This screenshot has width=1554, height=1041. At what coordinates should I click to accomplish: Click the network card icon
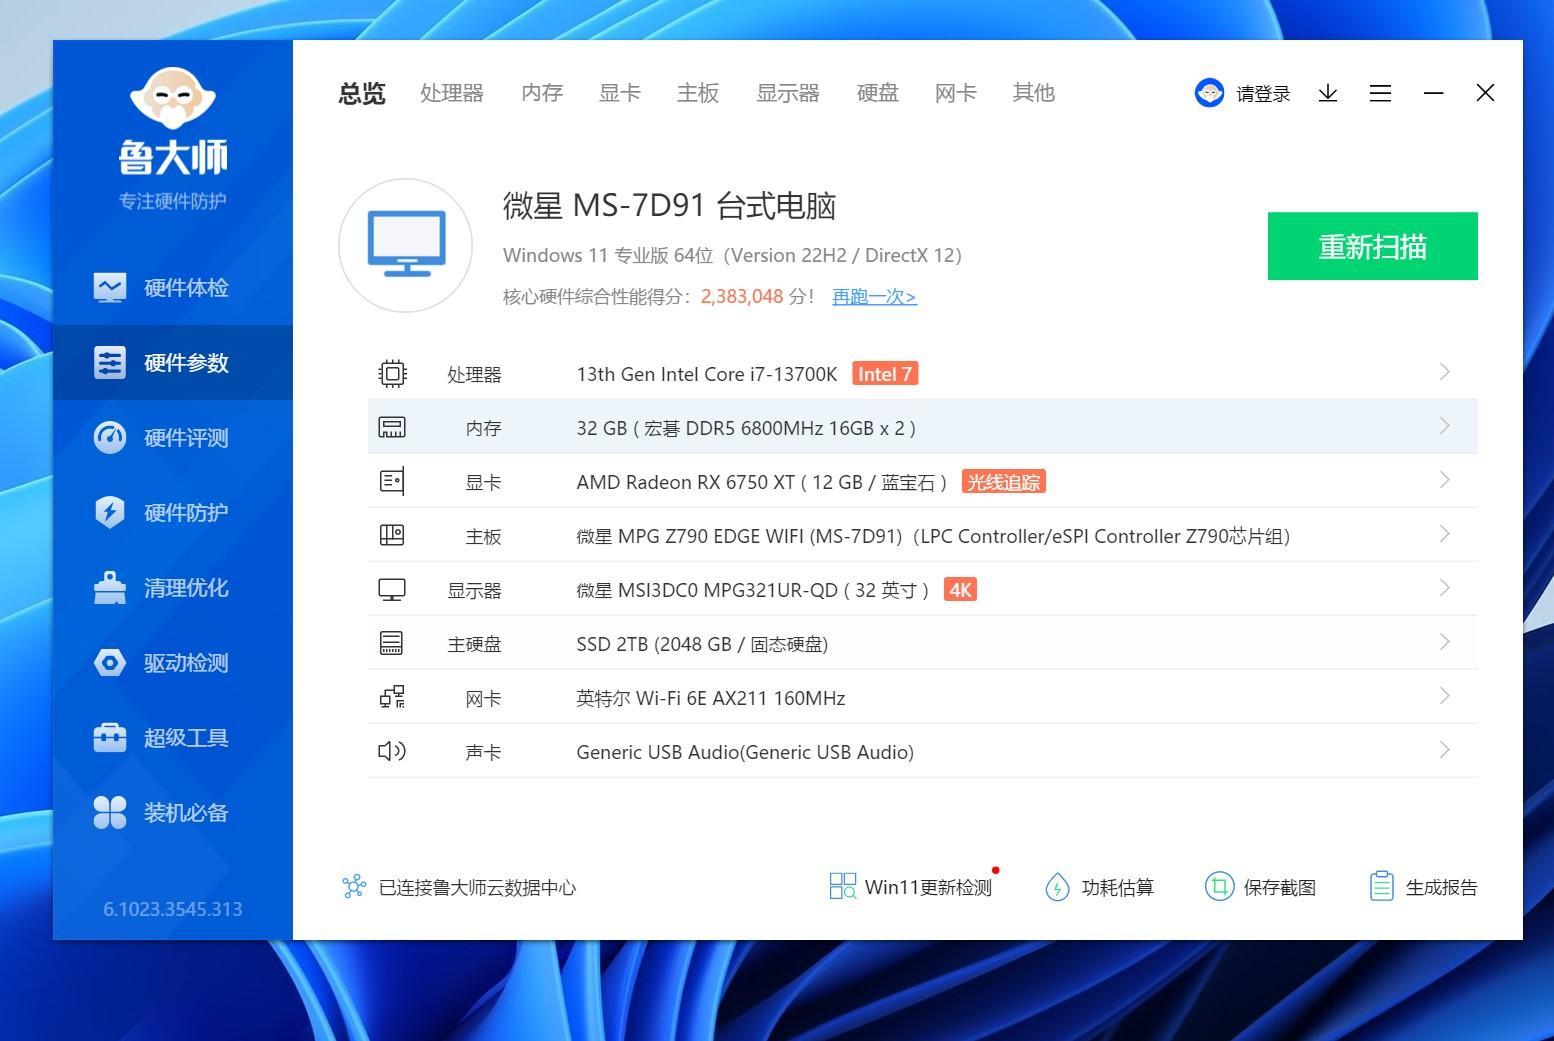392,698
